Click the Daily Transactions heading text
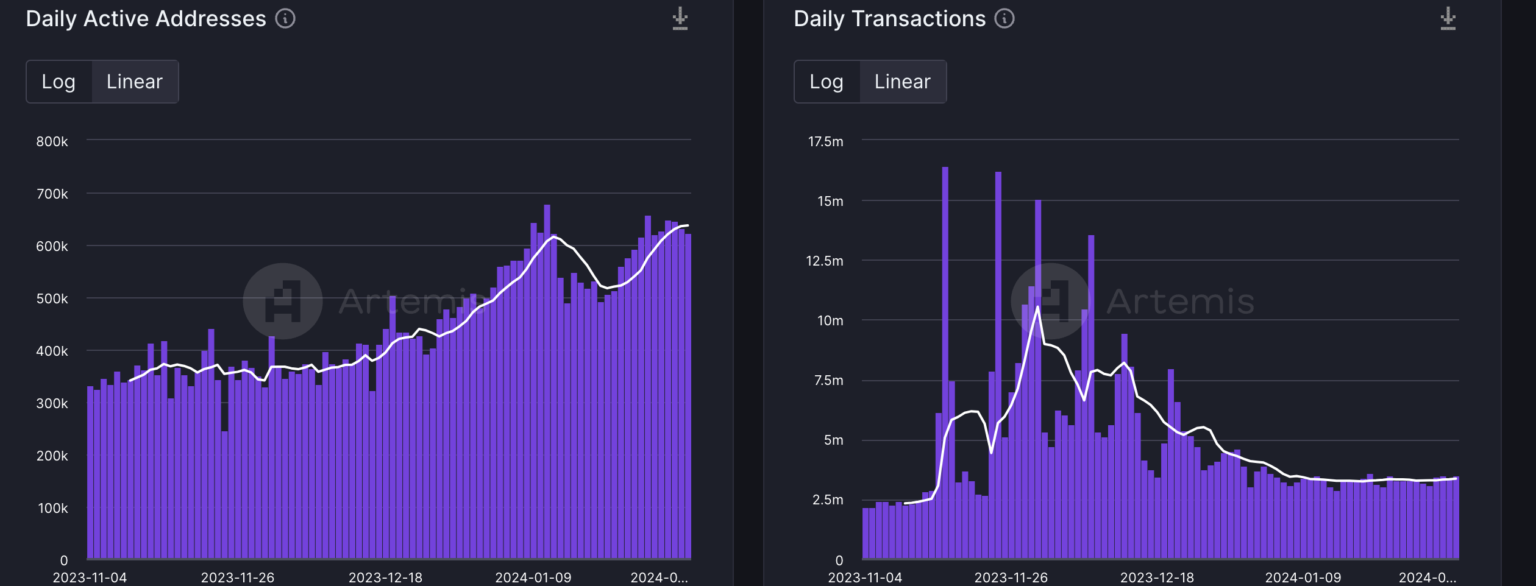The image size is (1536, 586). coord(889,19)
